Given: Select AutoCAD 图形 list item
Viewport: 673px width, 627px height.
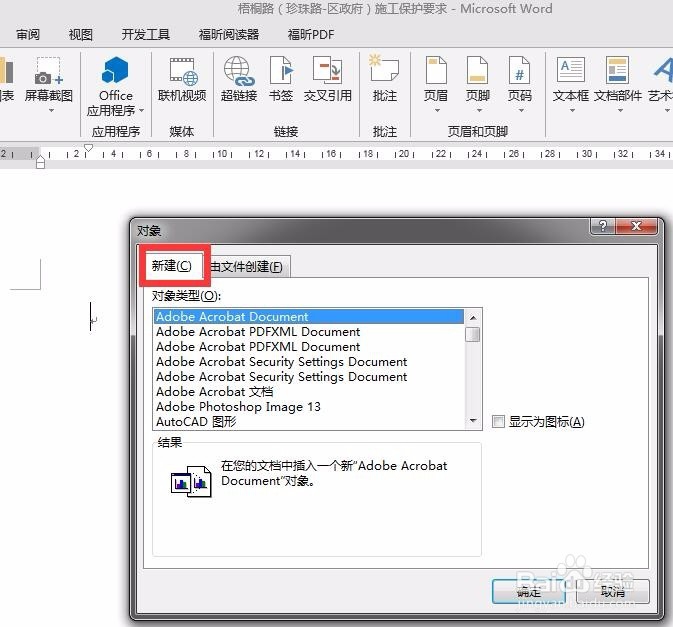Looking at the screenshot, I should [x=309, y=422].
